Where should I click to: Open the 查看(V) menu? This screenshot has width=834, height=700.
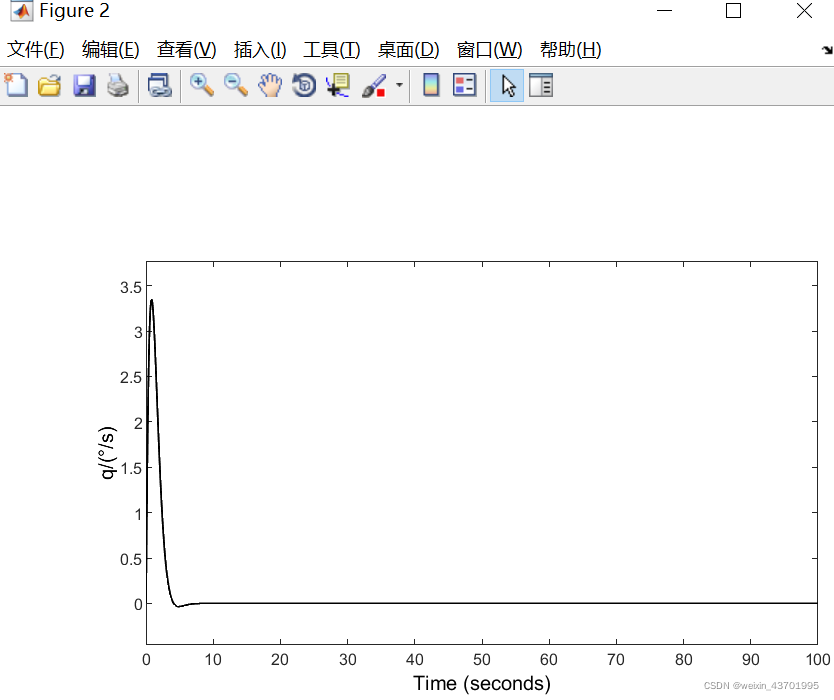tap(187, 49)
